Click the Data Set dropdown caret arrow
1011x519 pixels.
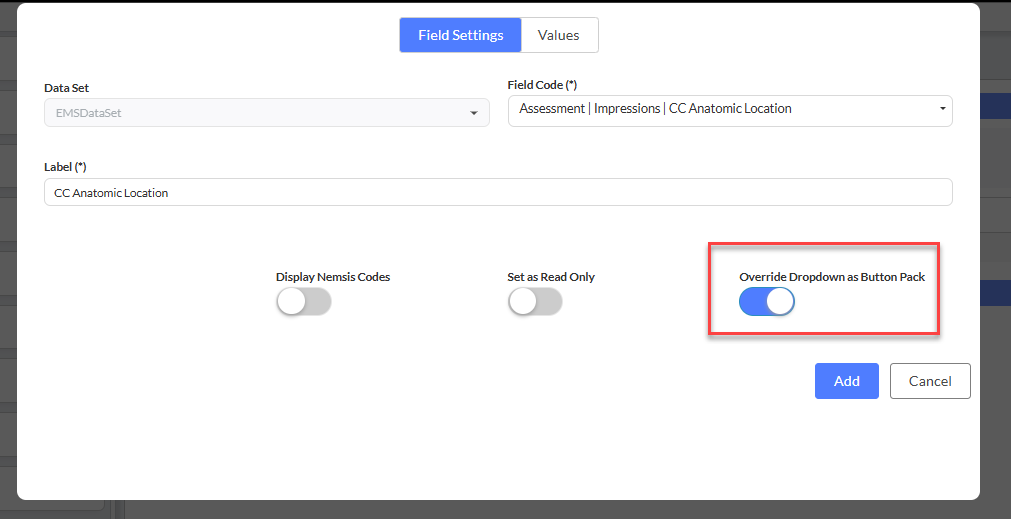pyautogui.click(x=474, y=113)
